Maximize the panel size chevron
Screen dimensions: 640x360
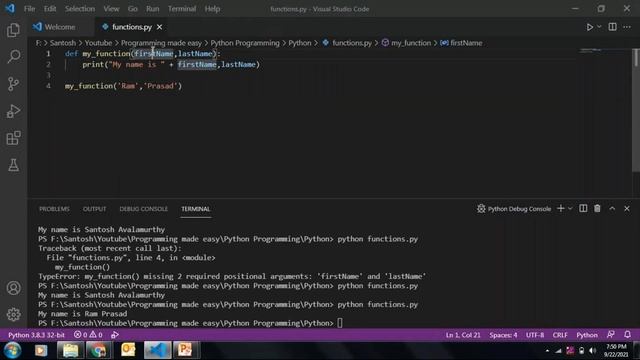612,209
